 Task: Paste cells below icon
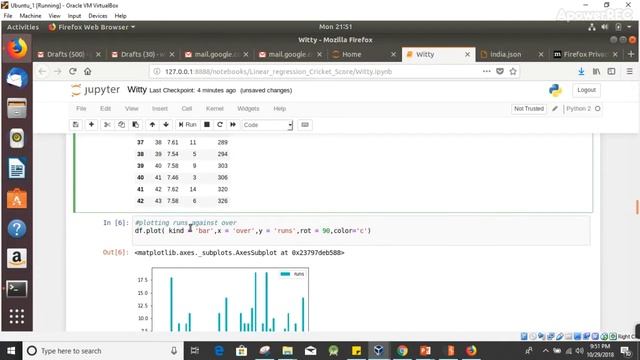pyautogui.click(x=136, y=124)
